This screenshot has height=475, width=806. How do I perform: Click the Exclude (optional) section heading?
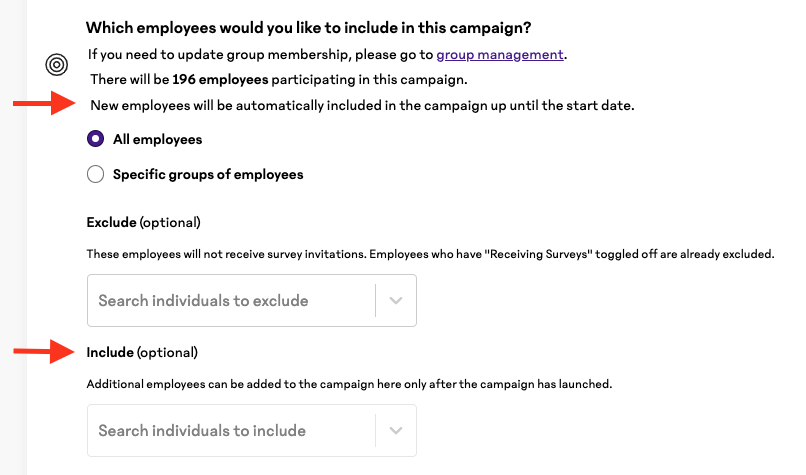143,223
